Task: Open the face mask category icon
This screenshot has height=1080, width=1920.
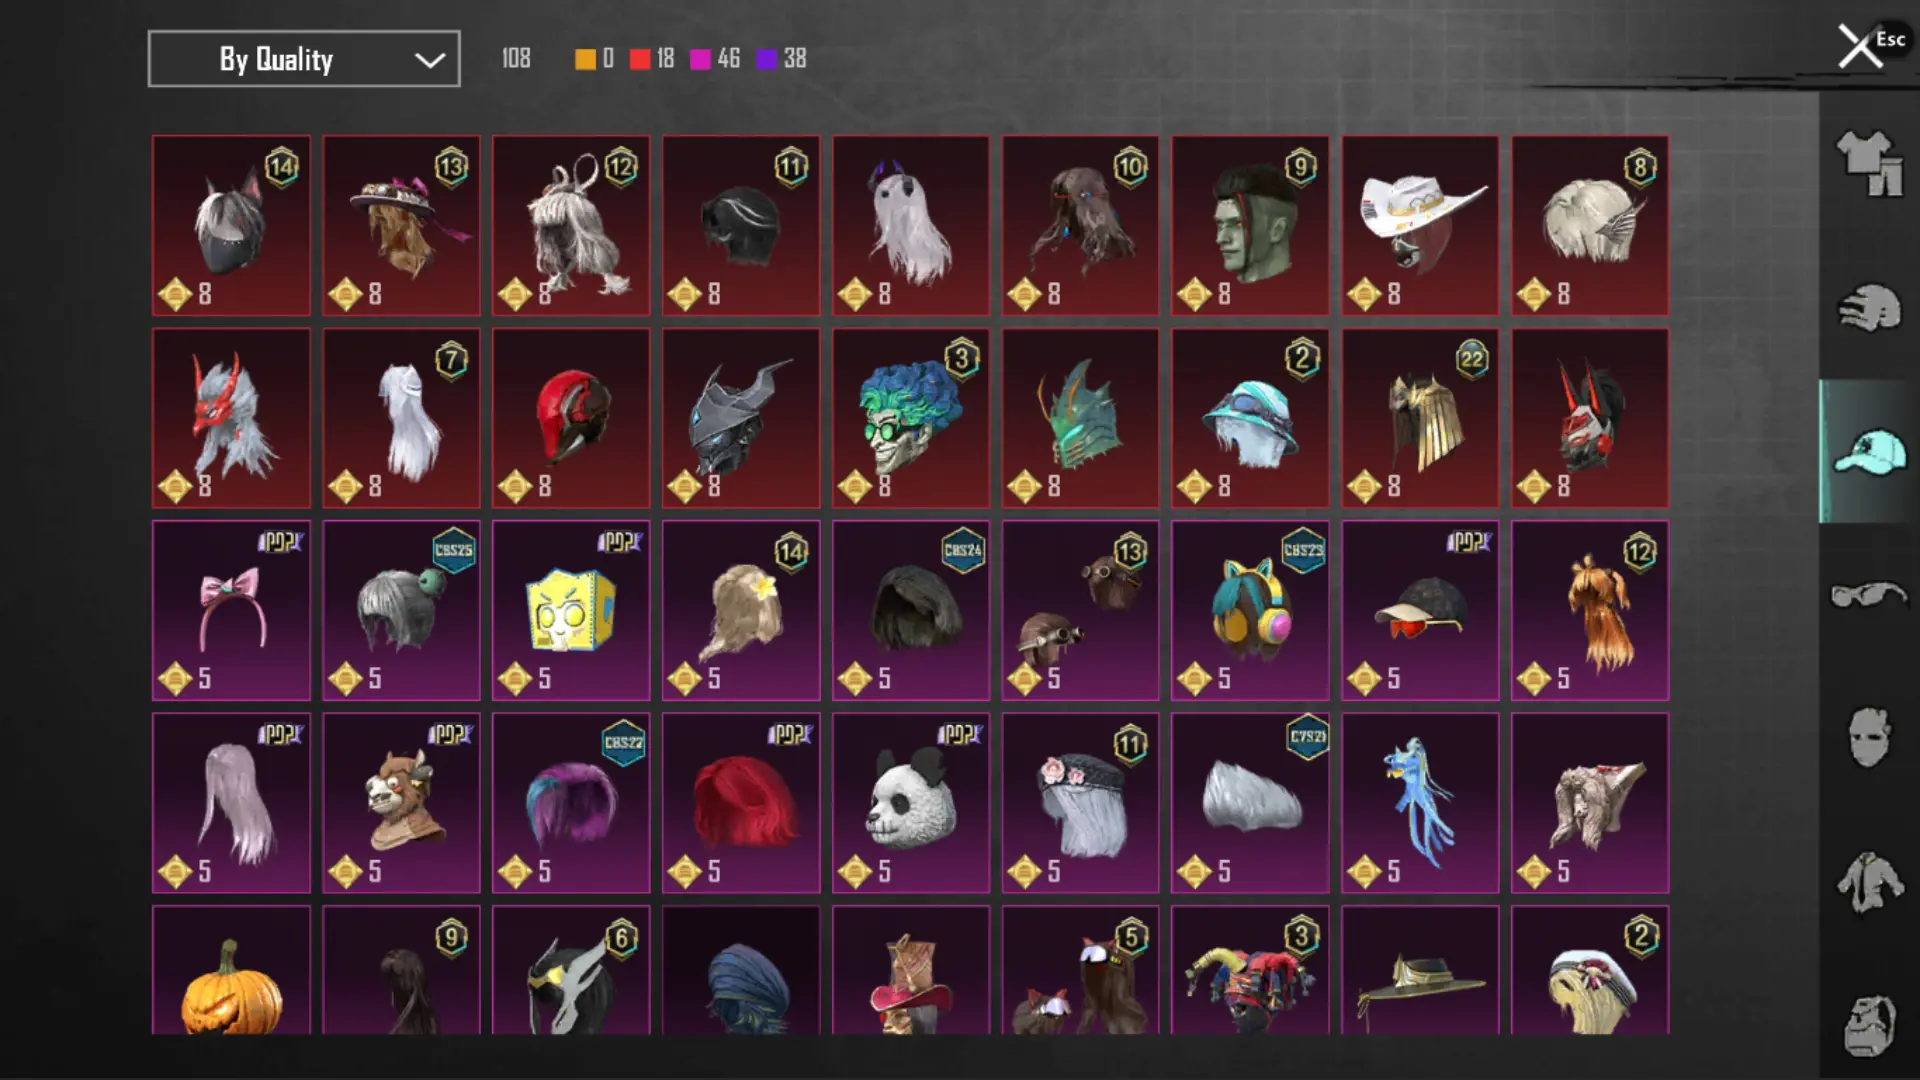Action: [1869, 737]
